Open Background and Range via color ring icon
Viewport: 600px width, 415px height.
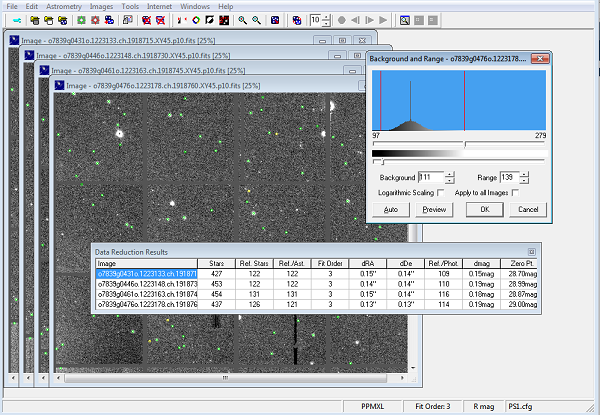[x=196, y=21]
